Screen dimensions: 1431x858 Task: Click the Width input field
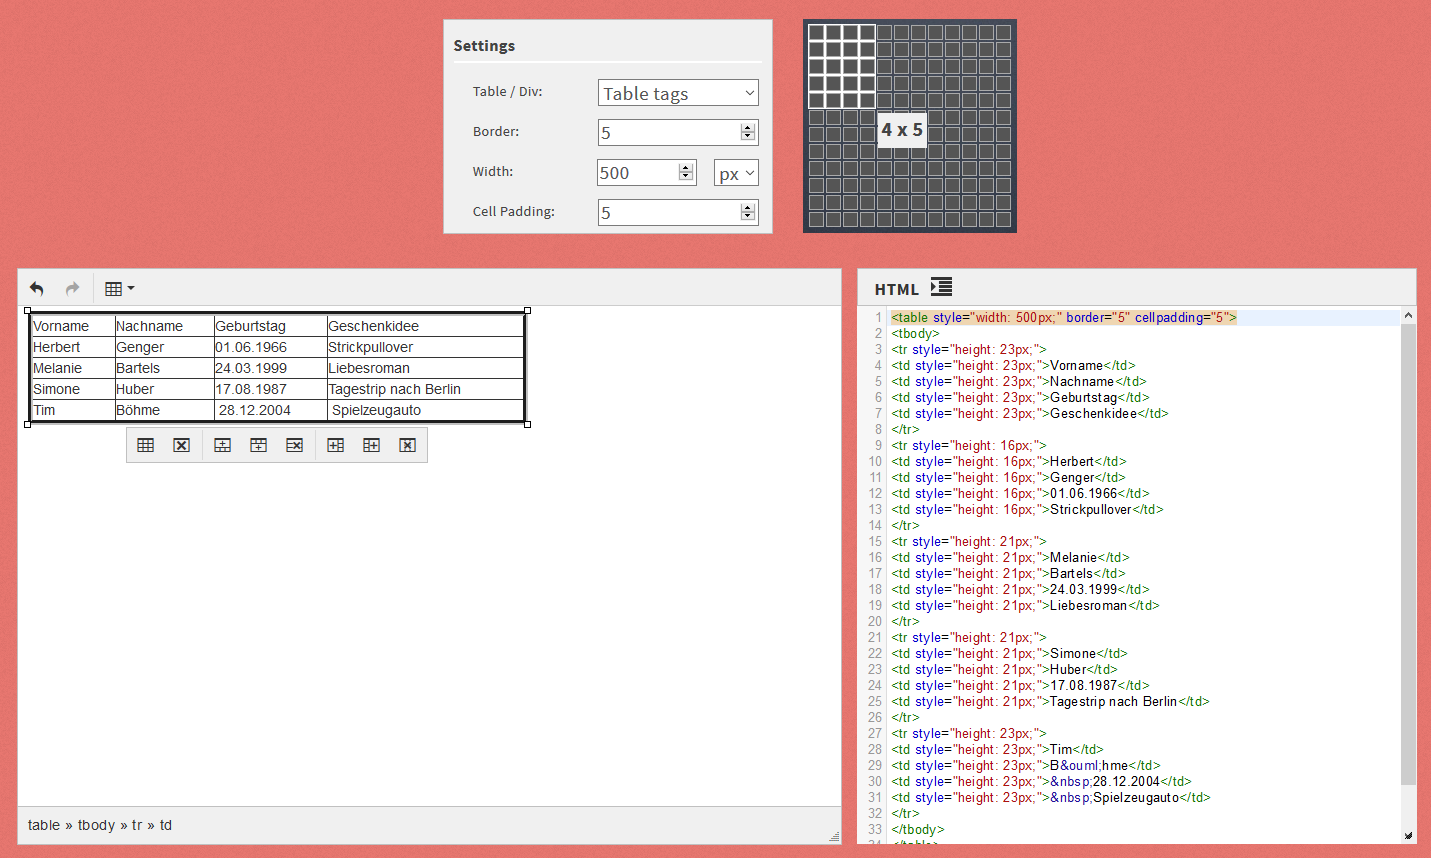(636, 173)
